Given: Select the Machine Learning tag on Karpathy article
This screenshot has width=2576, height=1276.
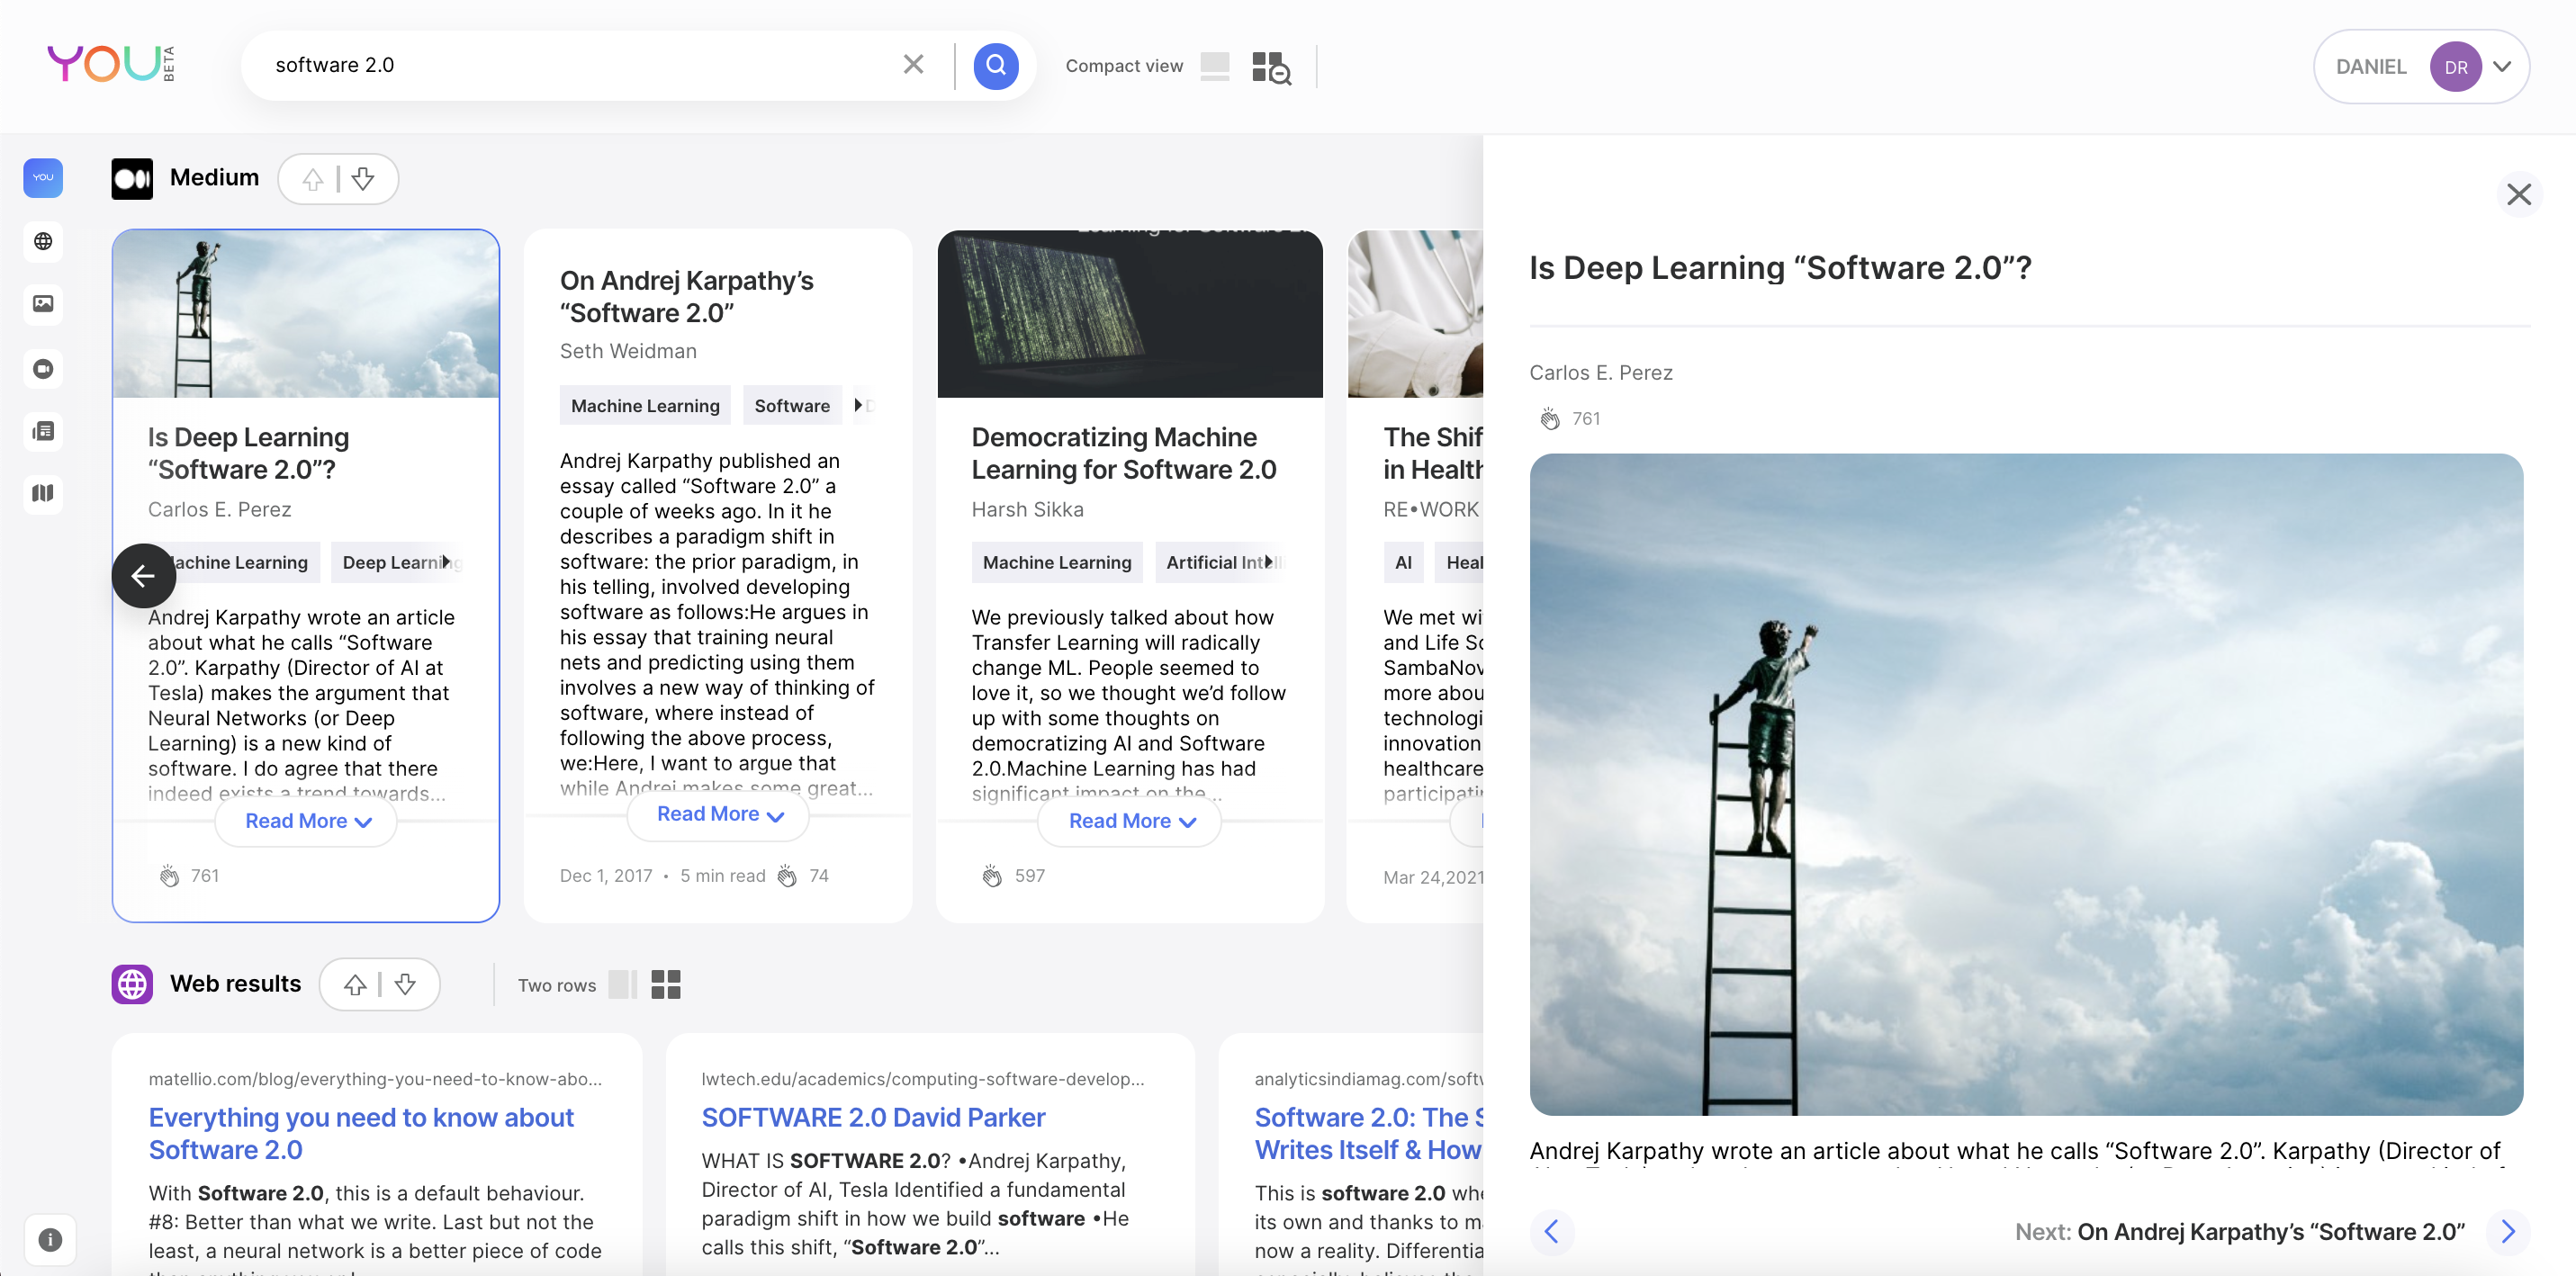Looking at the screenshot, I should coord(645,406).
